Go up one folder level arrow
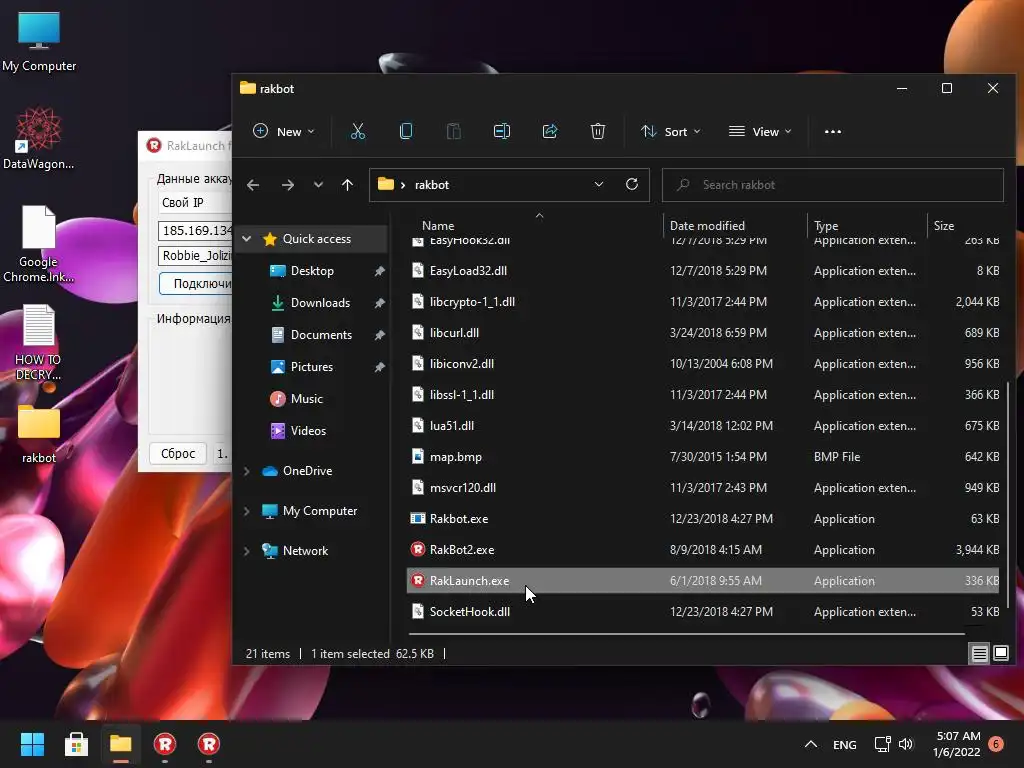 (x=347, y=185)
